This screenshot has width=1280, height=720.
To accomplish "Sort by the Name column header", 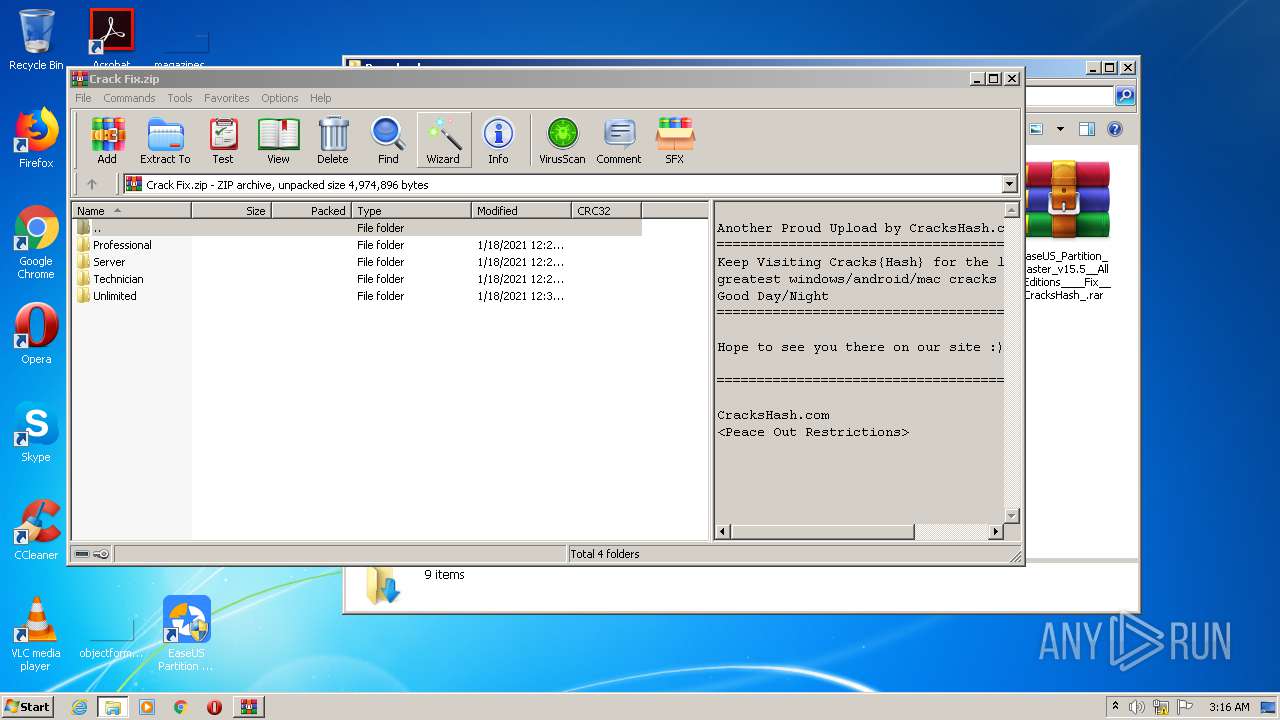I will tap(131, 210).
